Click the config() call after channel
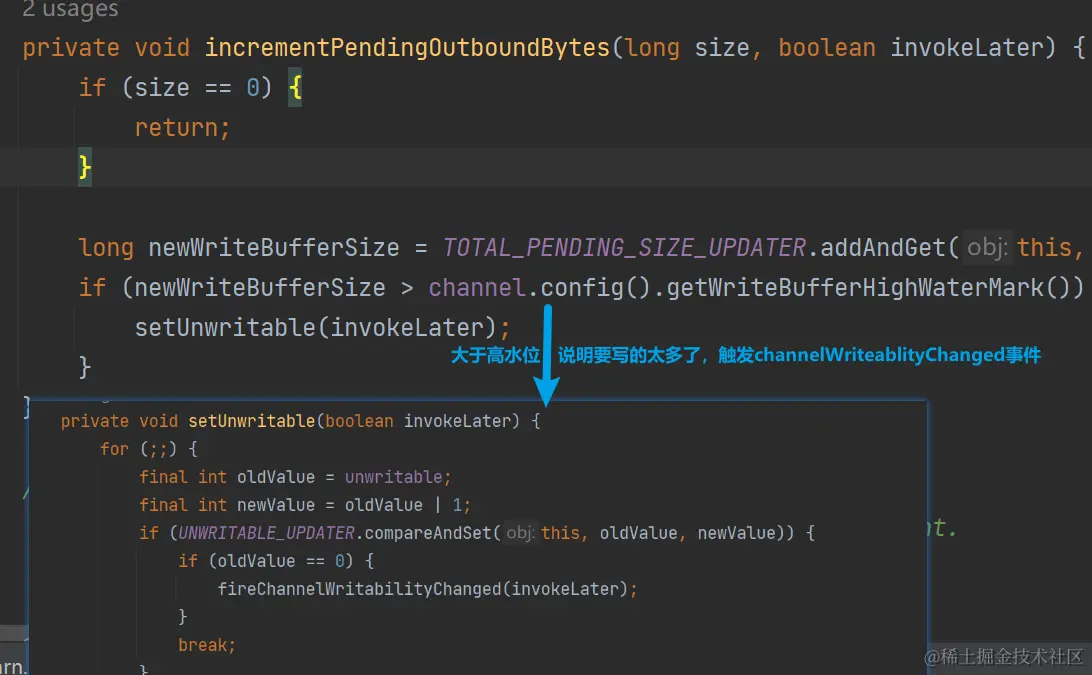 click(x=595, y=287)
